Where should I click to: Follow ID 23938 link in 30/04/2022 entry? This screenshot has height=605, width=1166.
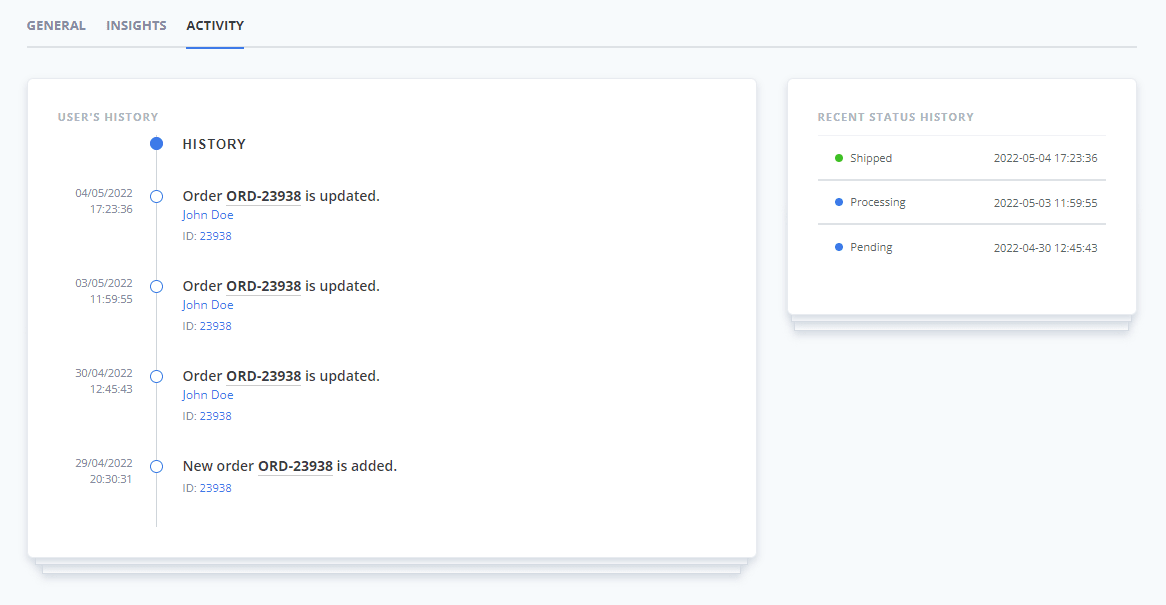coord(216,416)
